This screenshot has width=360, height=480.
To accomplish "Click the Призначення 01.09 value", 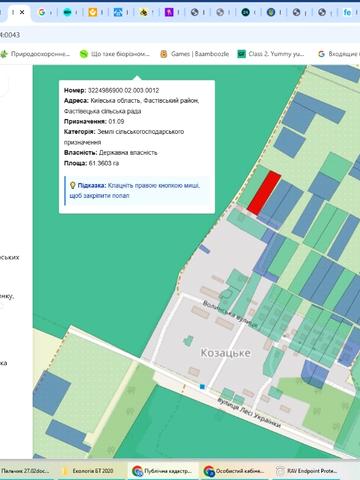I will tap(116, 121).
